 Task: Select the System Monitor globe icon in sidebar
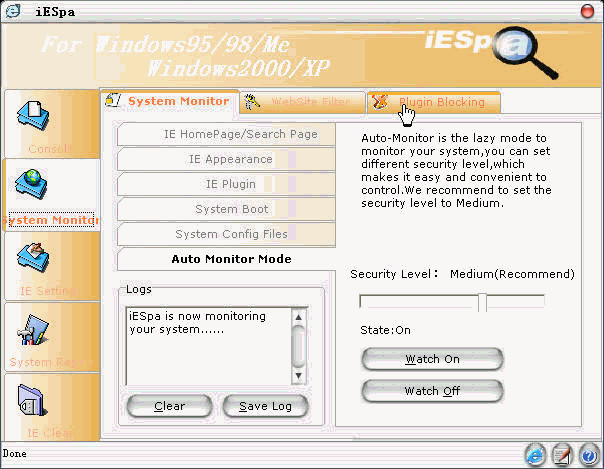click(32, 184)
